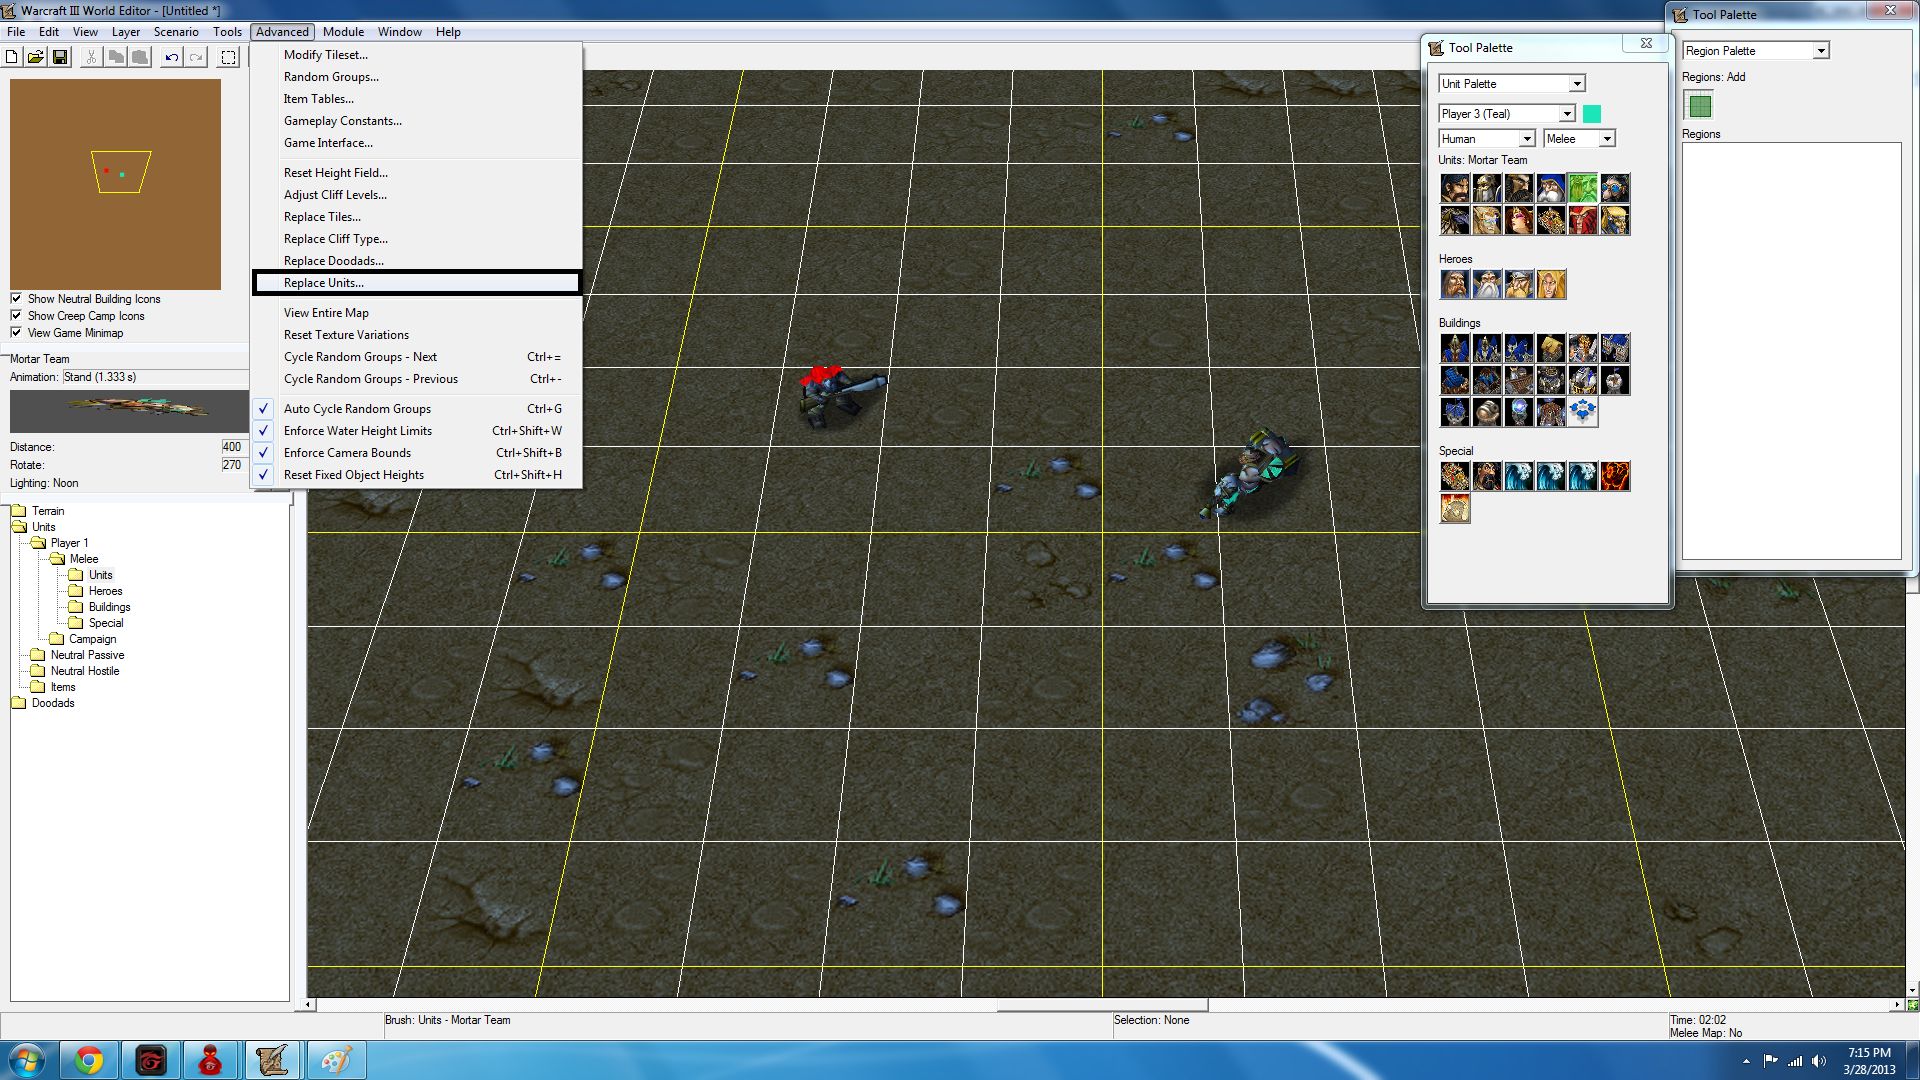Viewport: 1920px width, 1080px height.
Task: Open Chrome from the taskbar
Action: coord(89,1060)
